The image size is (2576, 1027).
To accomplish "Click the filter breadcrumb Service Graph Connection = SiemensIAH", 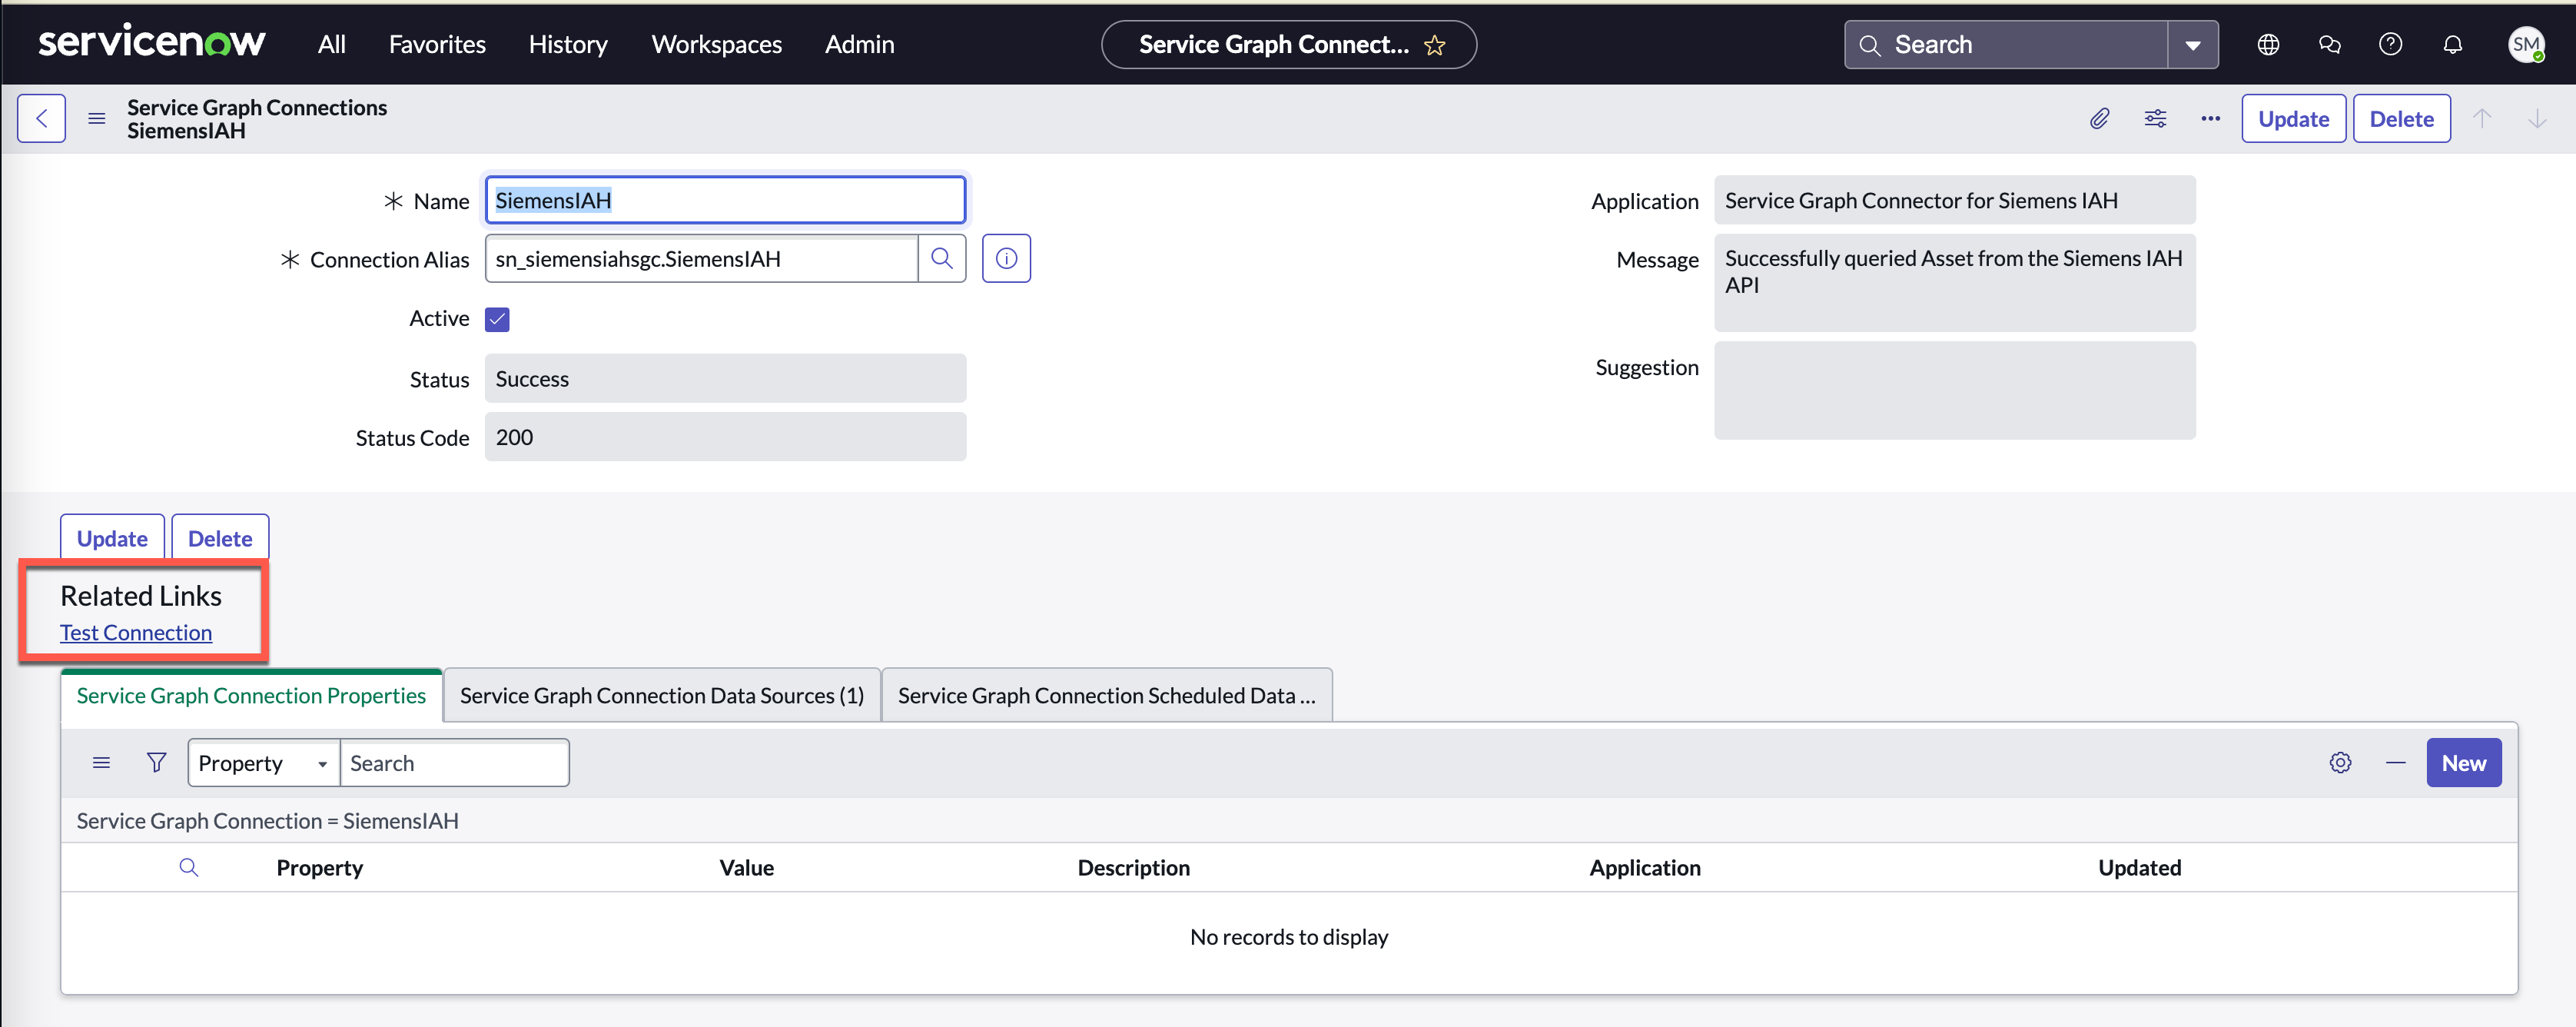I will click(x=268, y=821).
